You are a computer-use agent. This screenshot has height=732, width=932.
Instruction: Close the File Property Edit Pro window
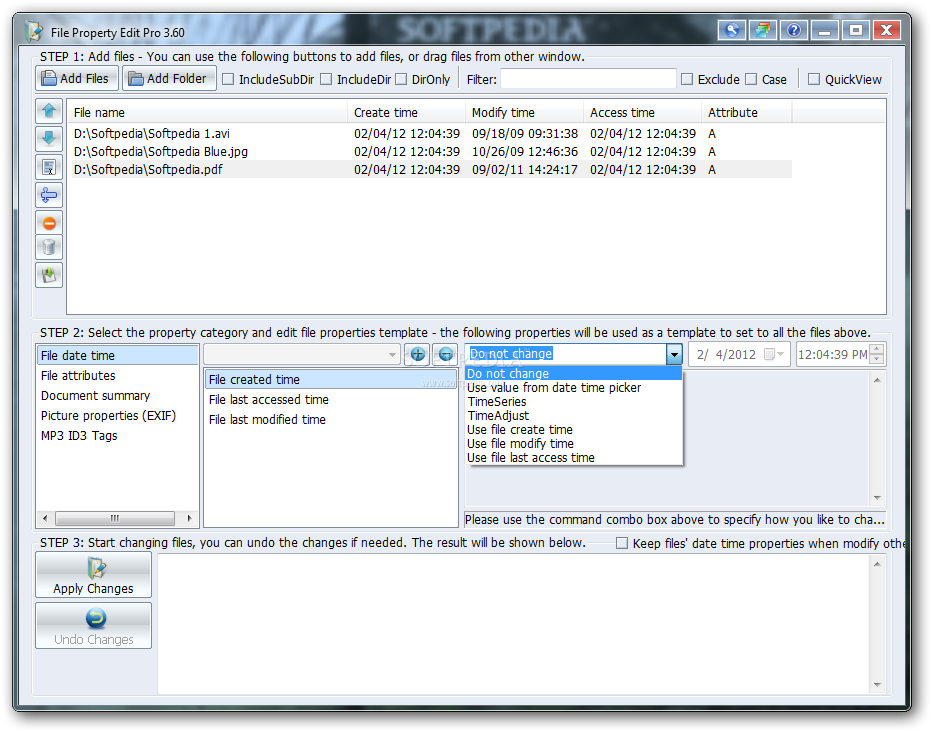coord(886,30)
